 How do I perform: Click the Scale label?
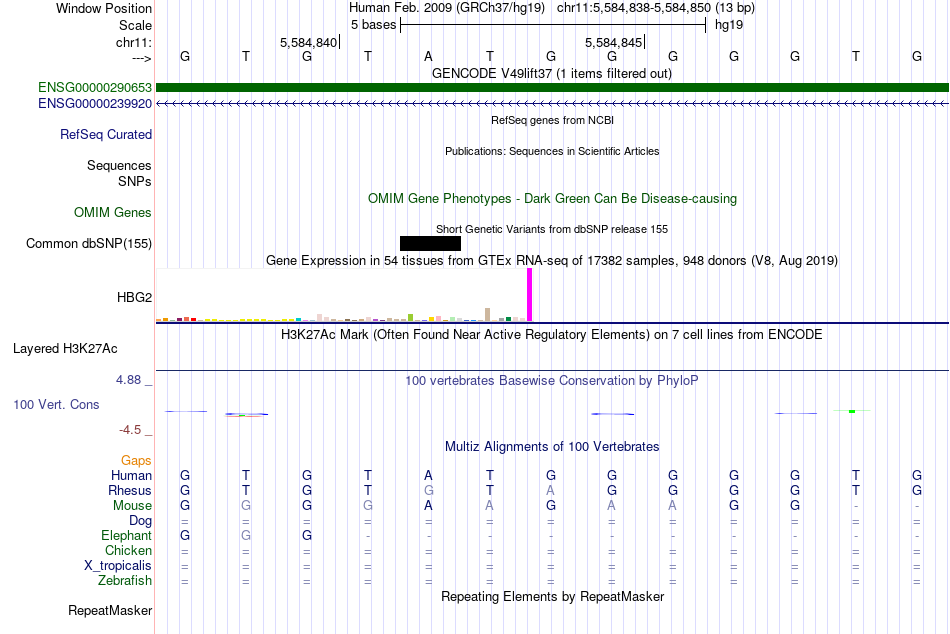point(136,25)
